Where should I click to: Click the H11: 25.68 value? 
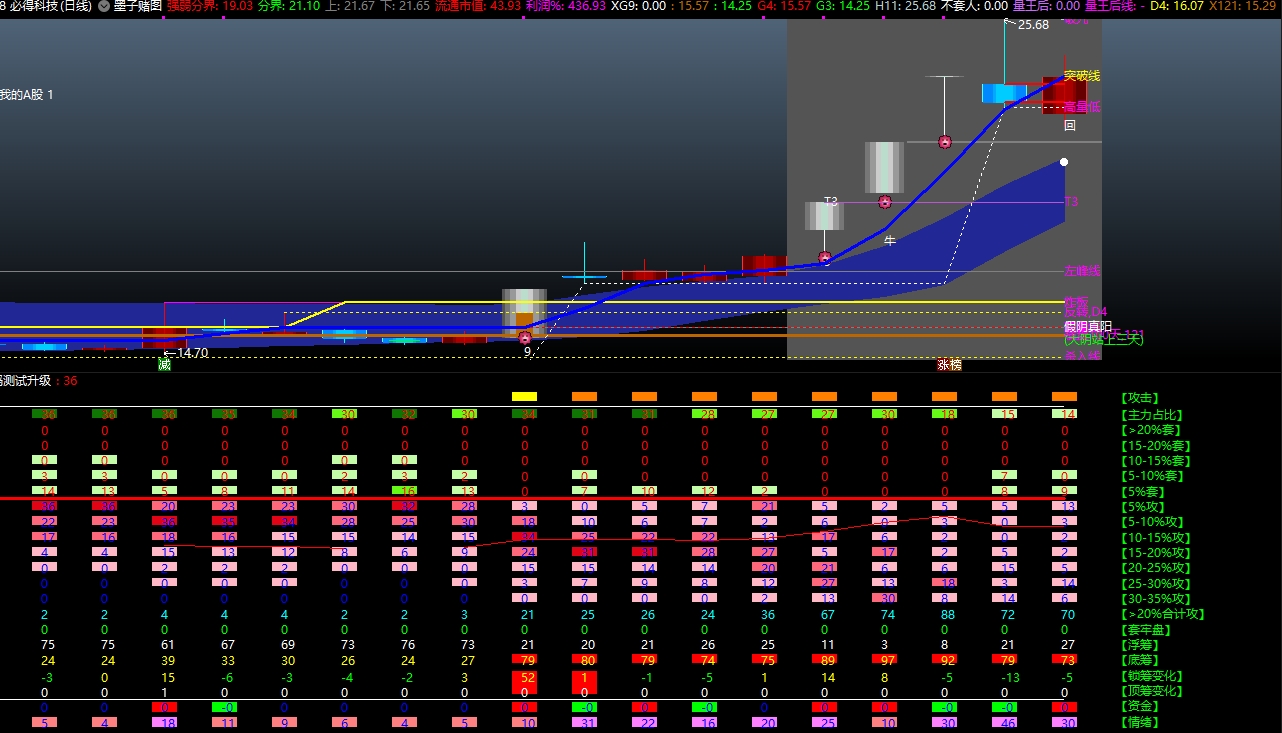click(x=905, y=6)
